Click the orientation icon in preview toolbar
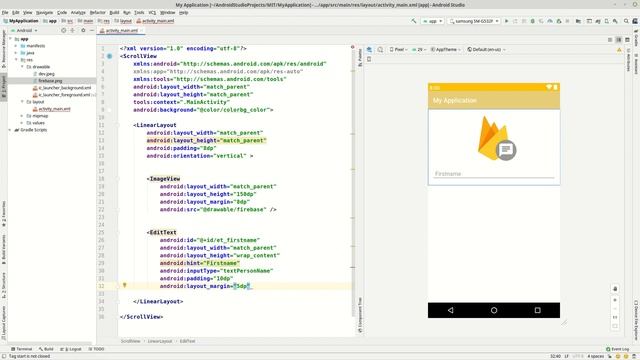Image resolution: width=640 pixels, height=360 pixels. (380, 49)
